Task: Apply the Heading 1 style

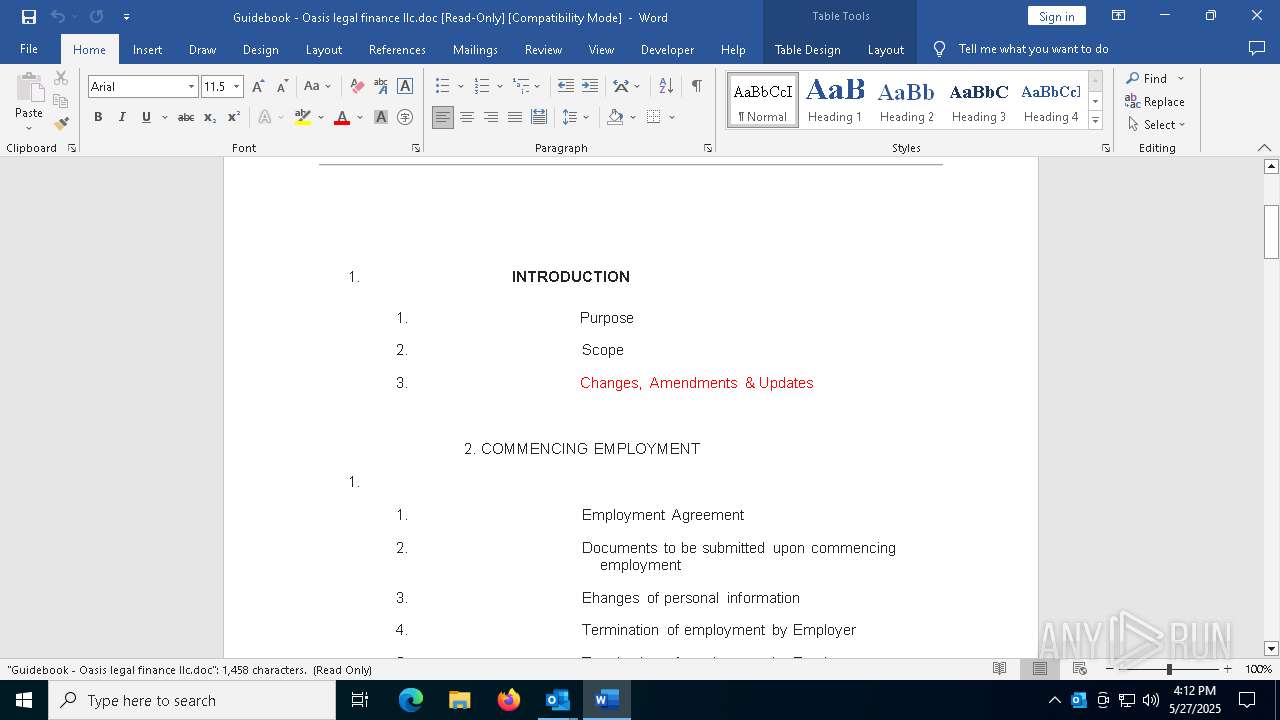Action: tap(835, 100)
